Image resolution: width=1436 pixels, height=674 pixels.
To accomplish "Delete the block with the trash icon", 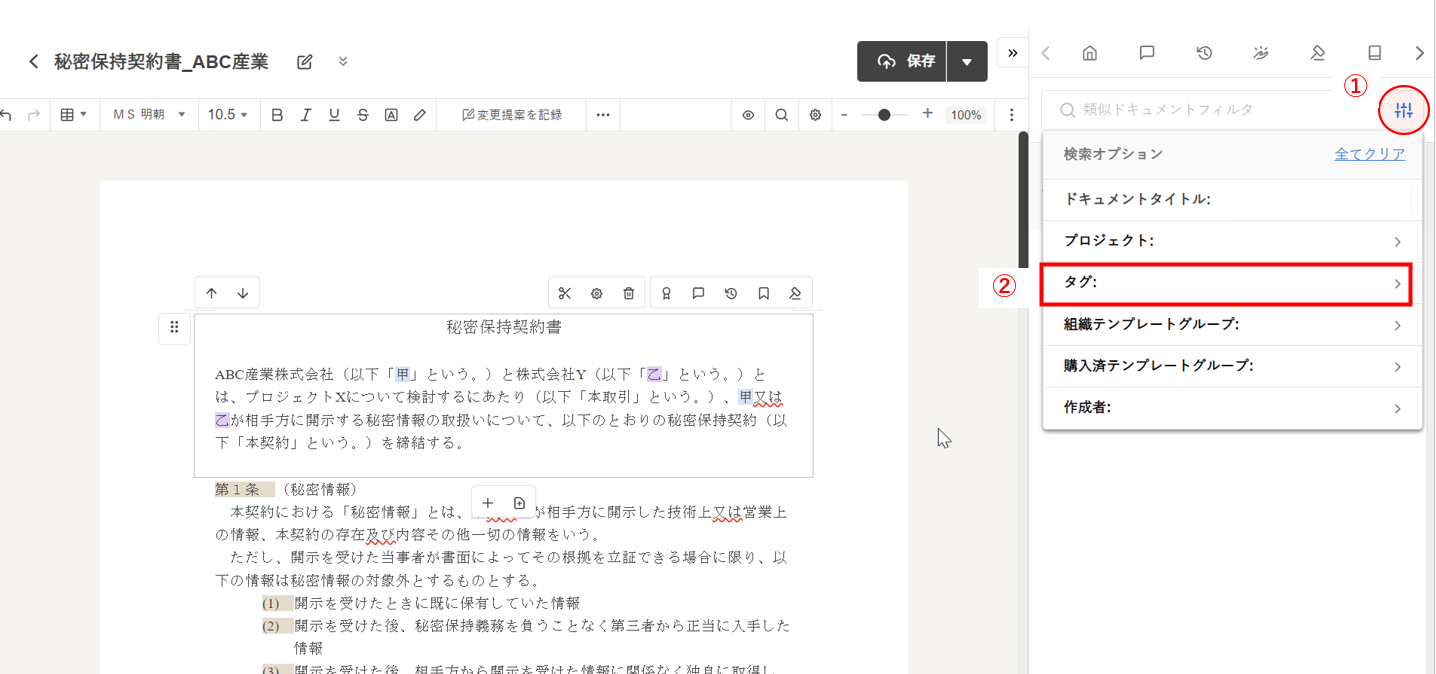I will 628,293.
